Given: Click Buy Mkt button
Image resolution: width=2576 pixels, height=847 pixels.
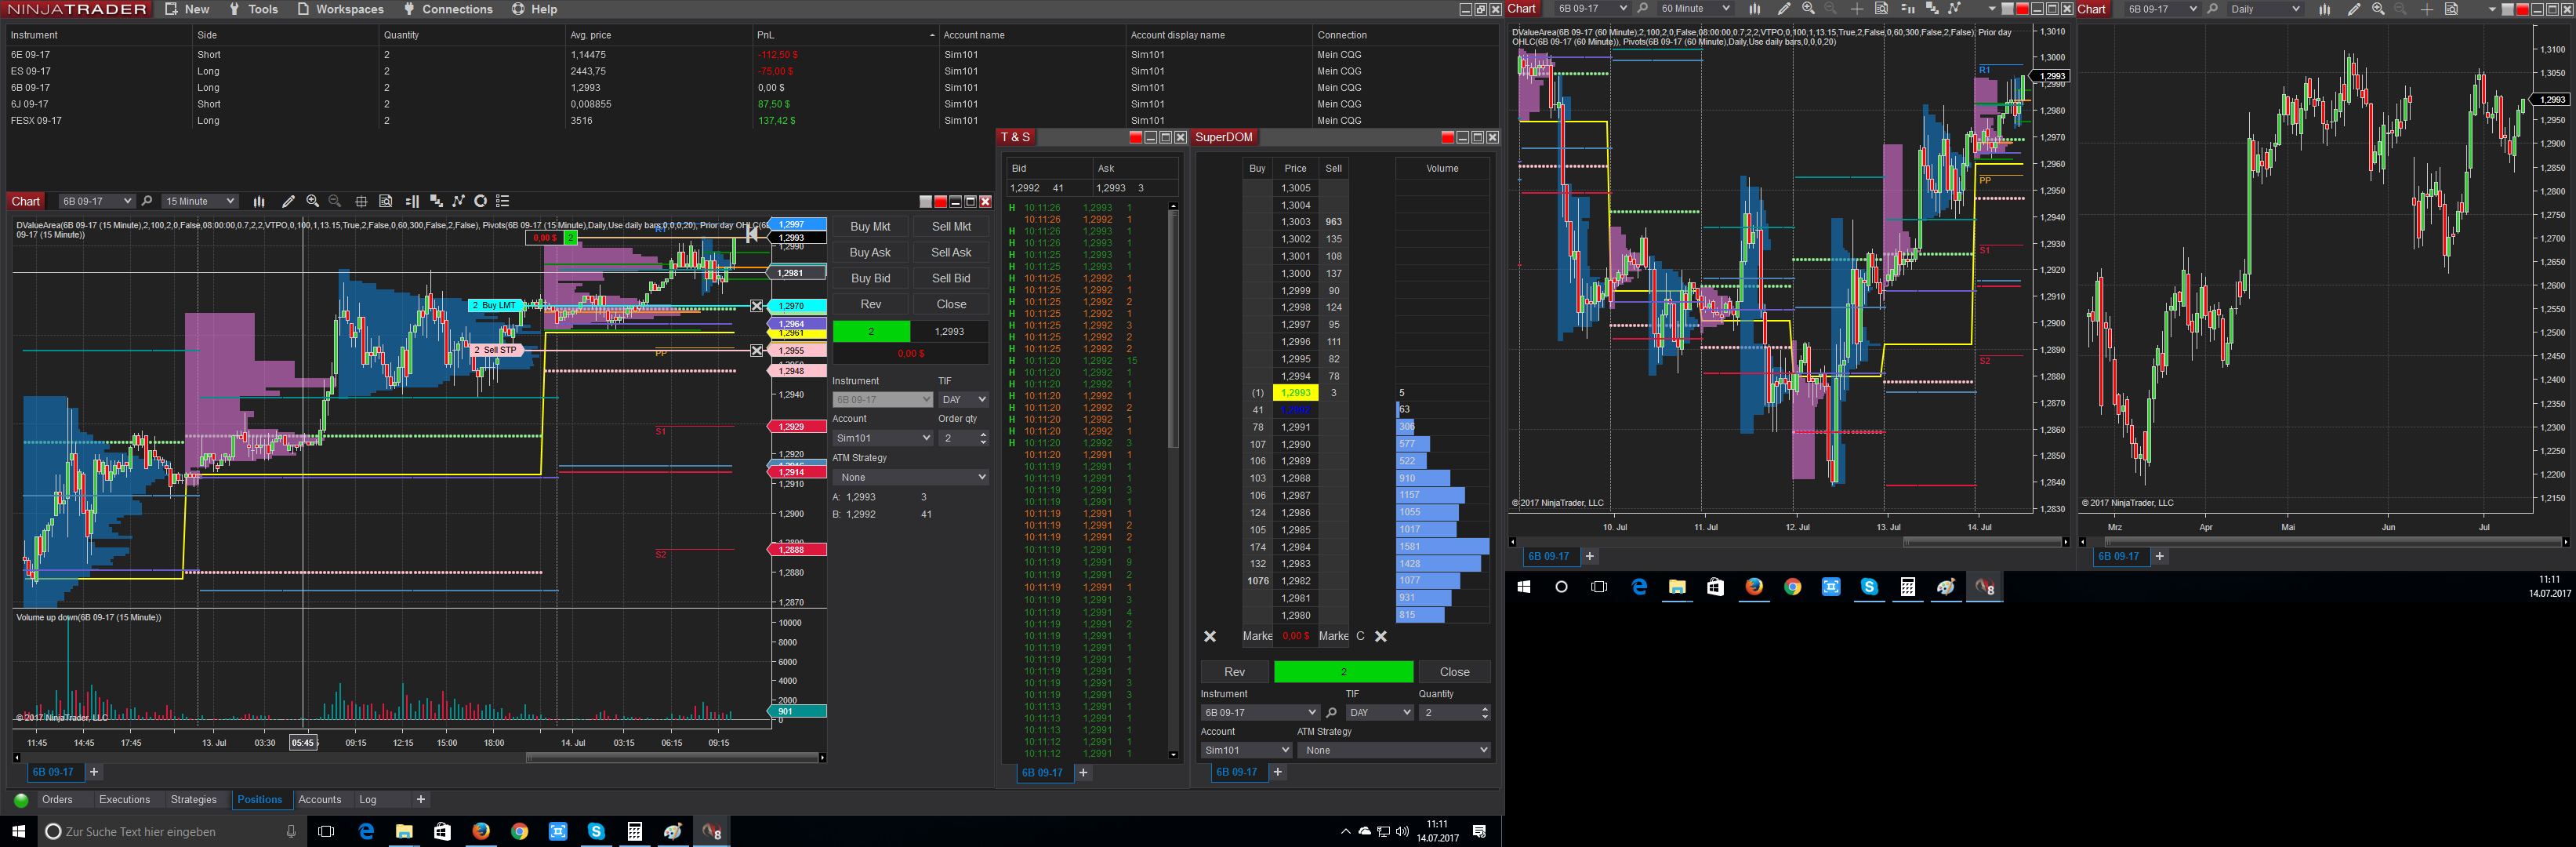Looking at the screenshot, I should coord(870,227).
